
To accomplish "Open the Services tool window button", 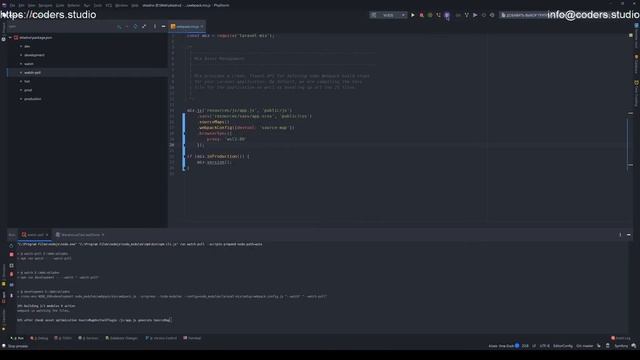I will point(88,338).
